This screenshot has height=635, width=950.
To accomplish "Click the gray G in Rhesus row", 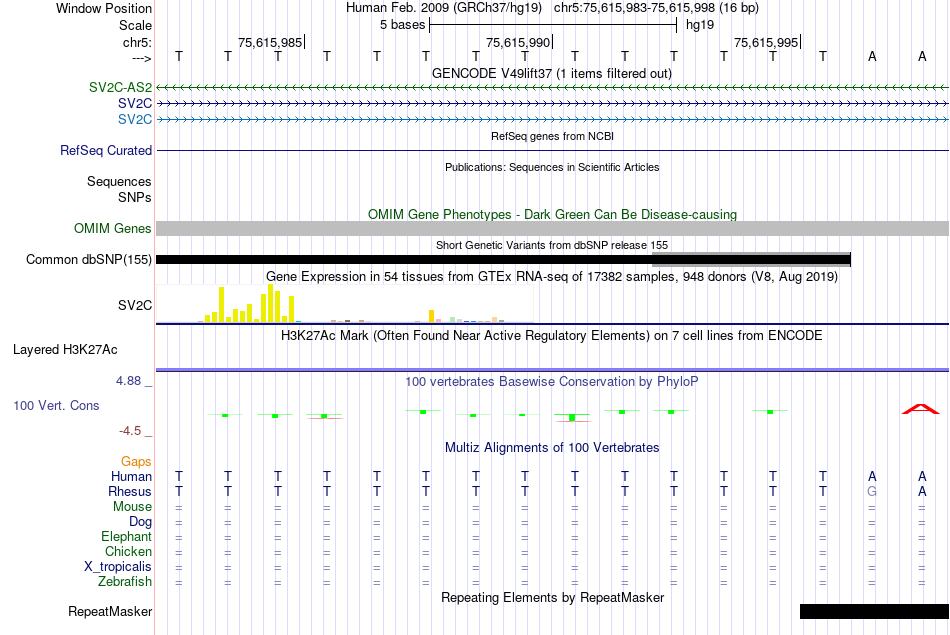I will click(872, 491).
